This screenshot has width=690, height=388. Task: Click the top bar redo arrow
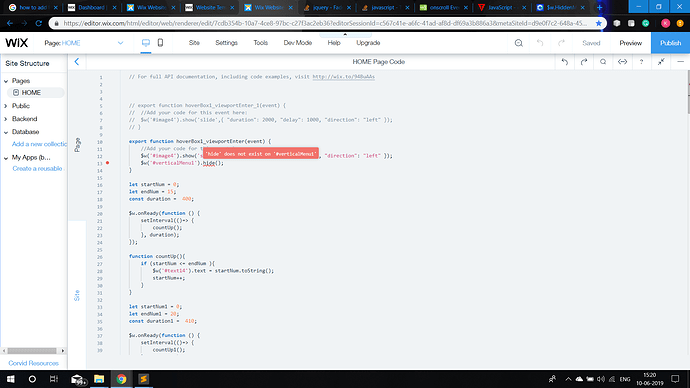point(562,43)
